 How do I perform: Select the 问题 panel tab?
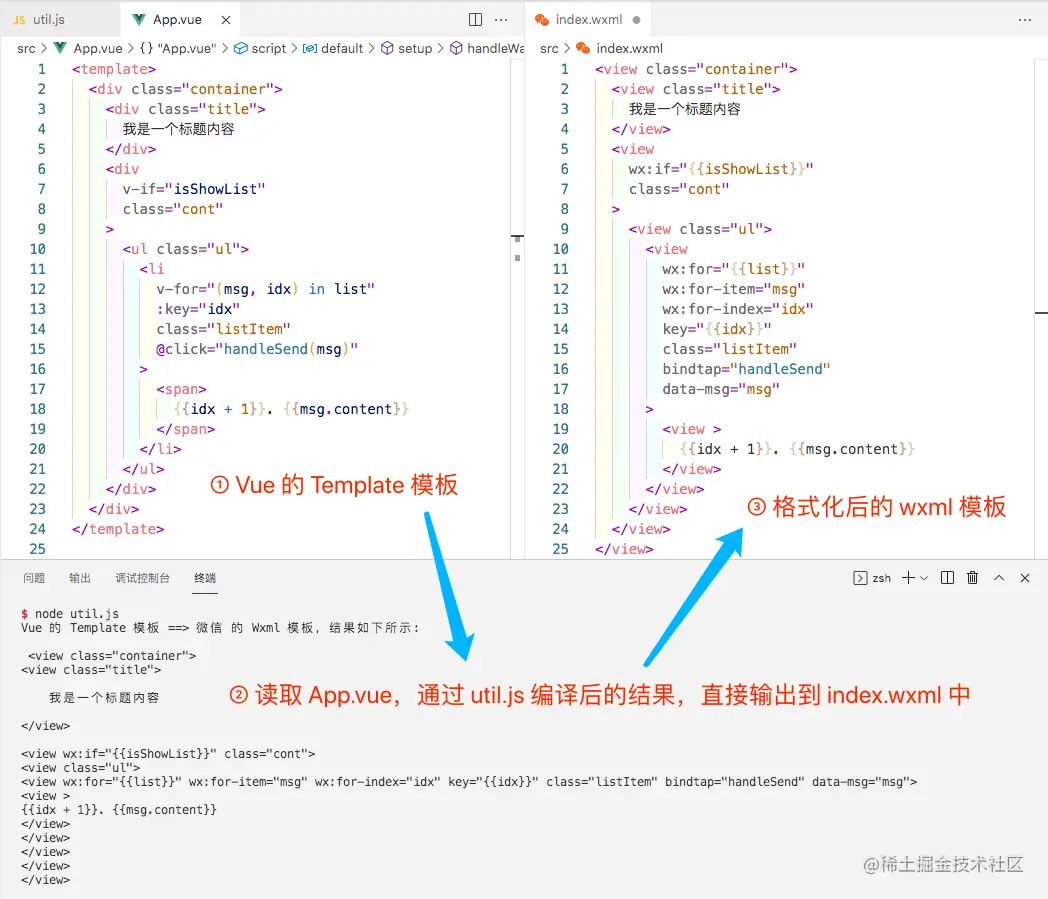[x=33, y=577]
